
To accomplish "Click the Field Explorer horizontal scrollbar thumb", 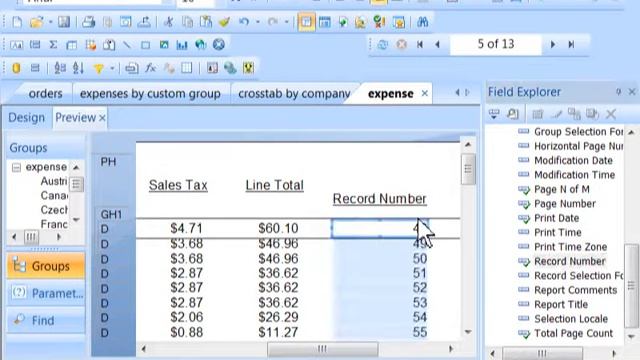I will tap(542, 353).
